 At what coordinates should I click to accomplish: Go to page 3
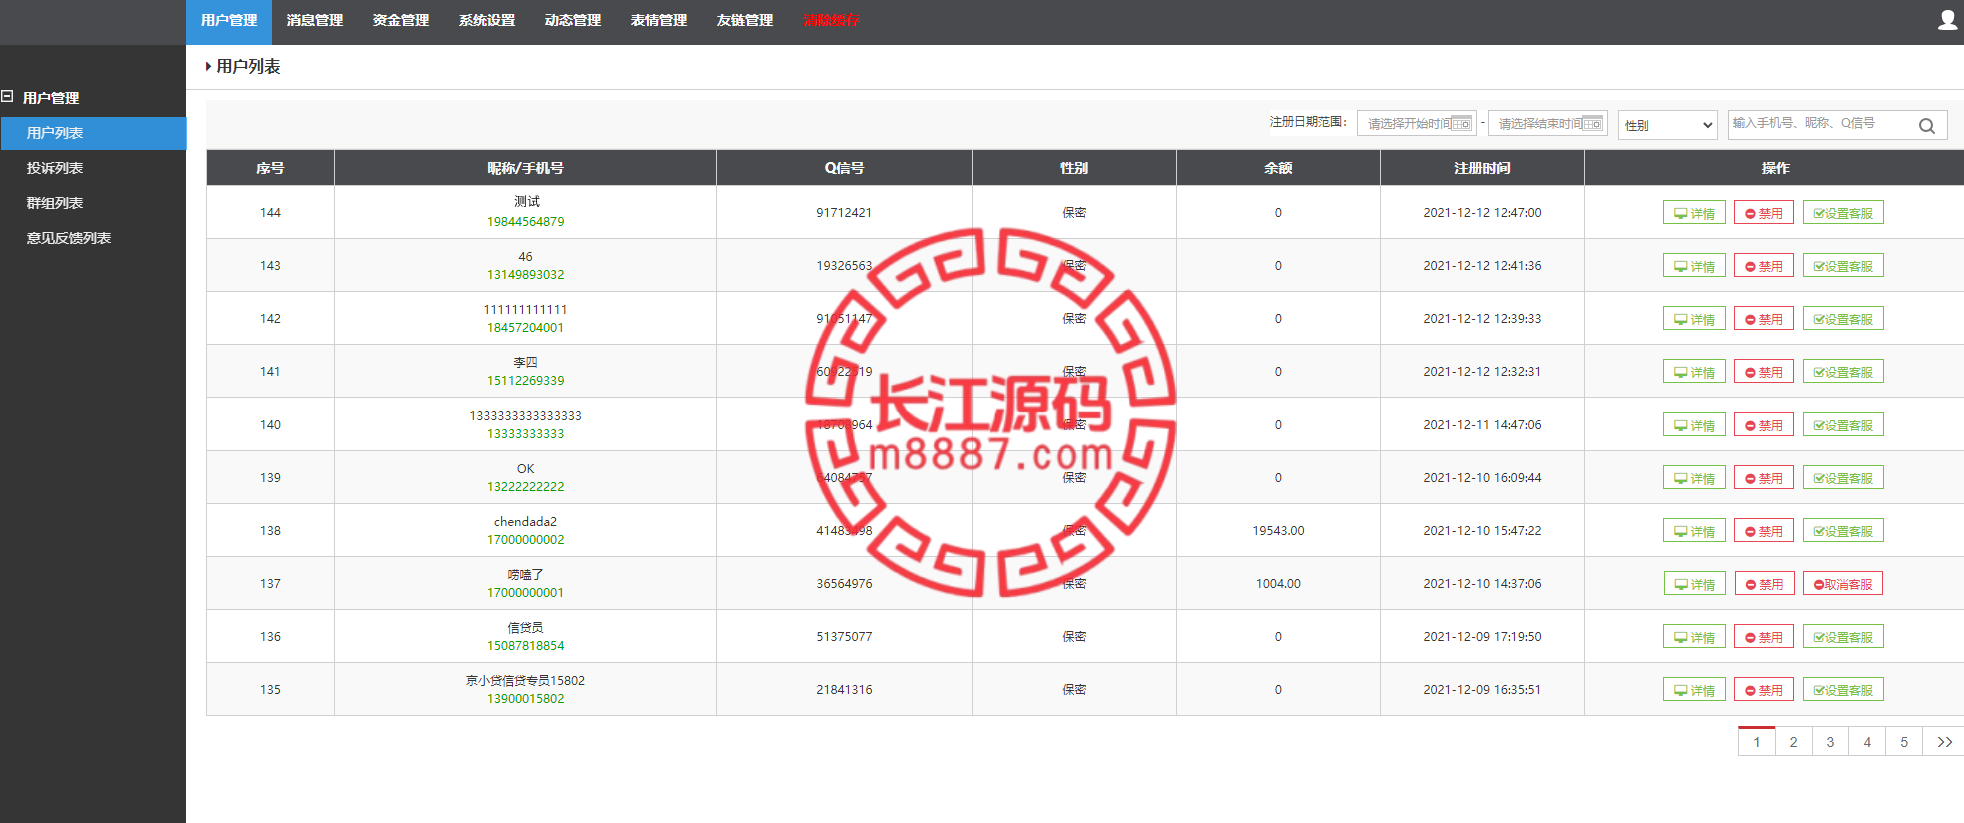[x=1830, y=742]
